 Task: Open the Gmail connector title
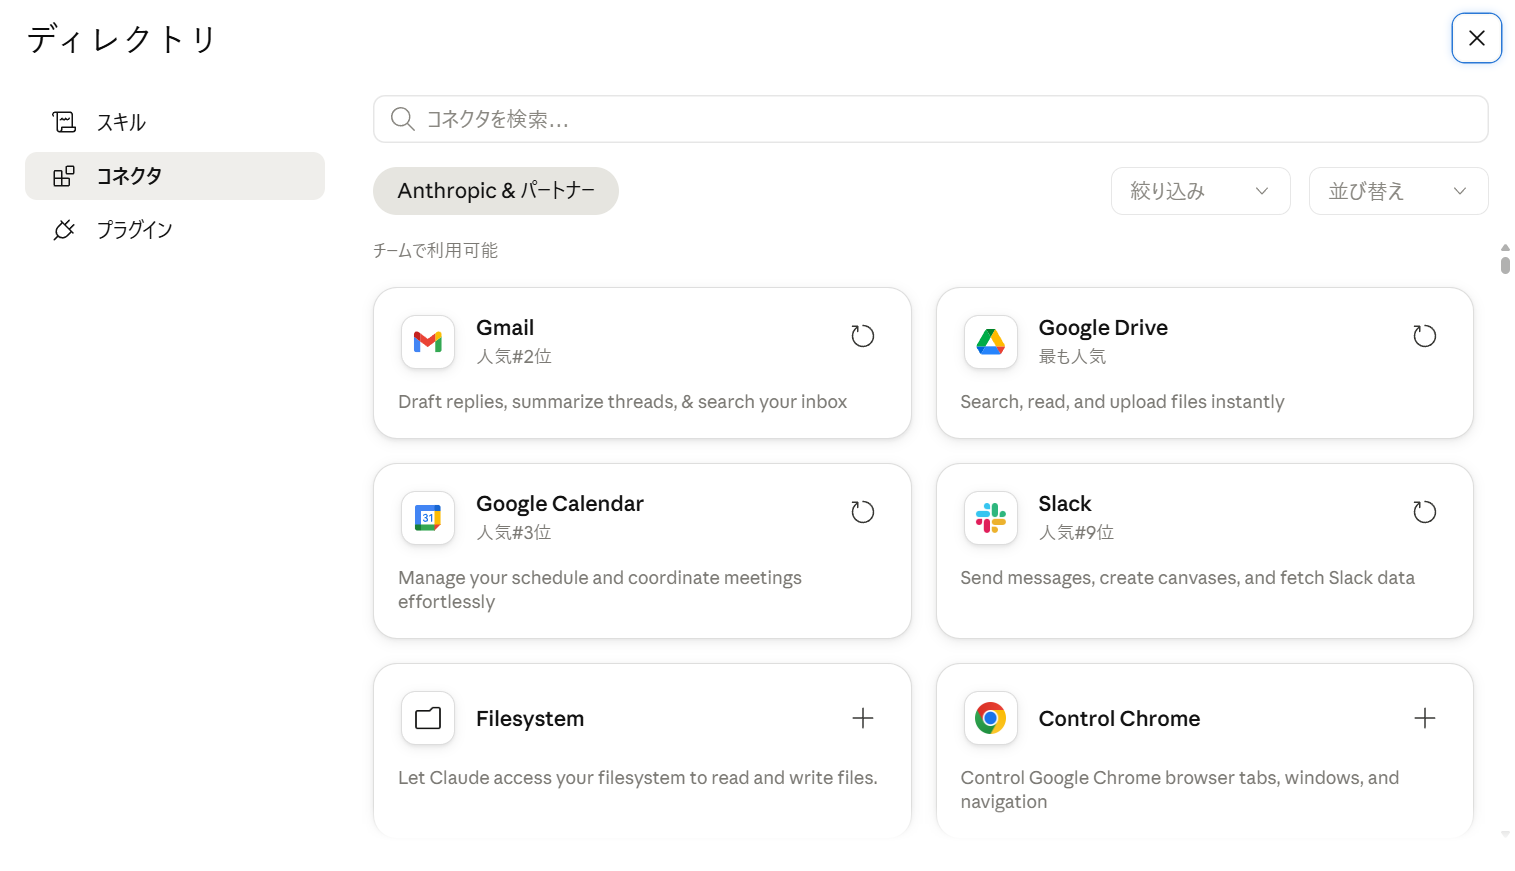click(505, 328)
